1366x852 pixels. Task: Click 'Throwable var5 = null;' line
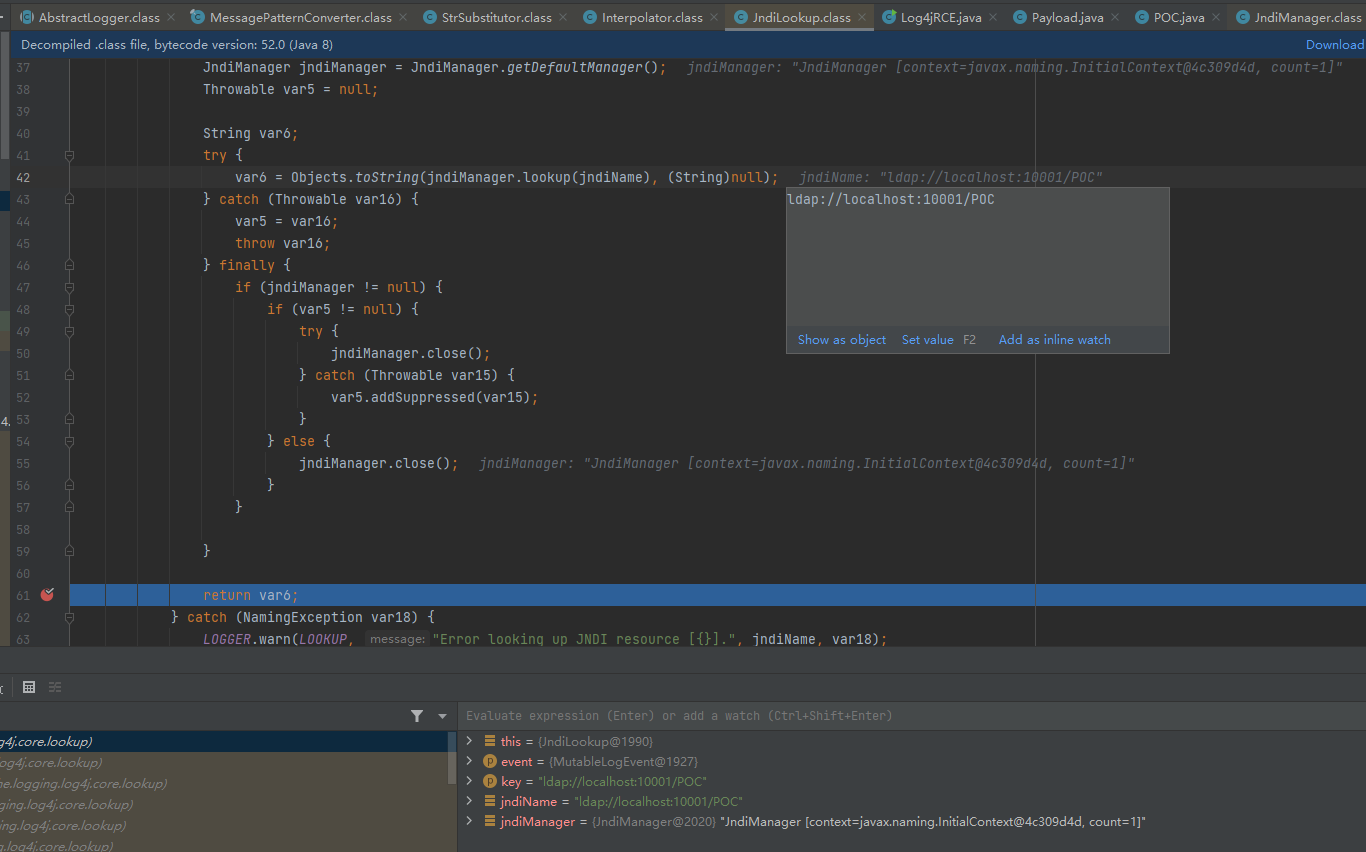[x=291, y=89]
